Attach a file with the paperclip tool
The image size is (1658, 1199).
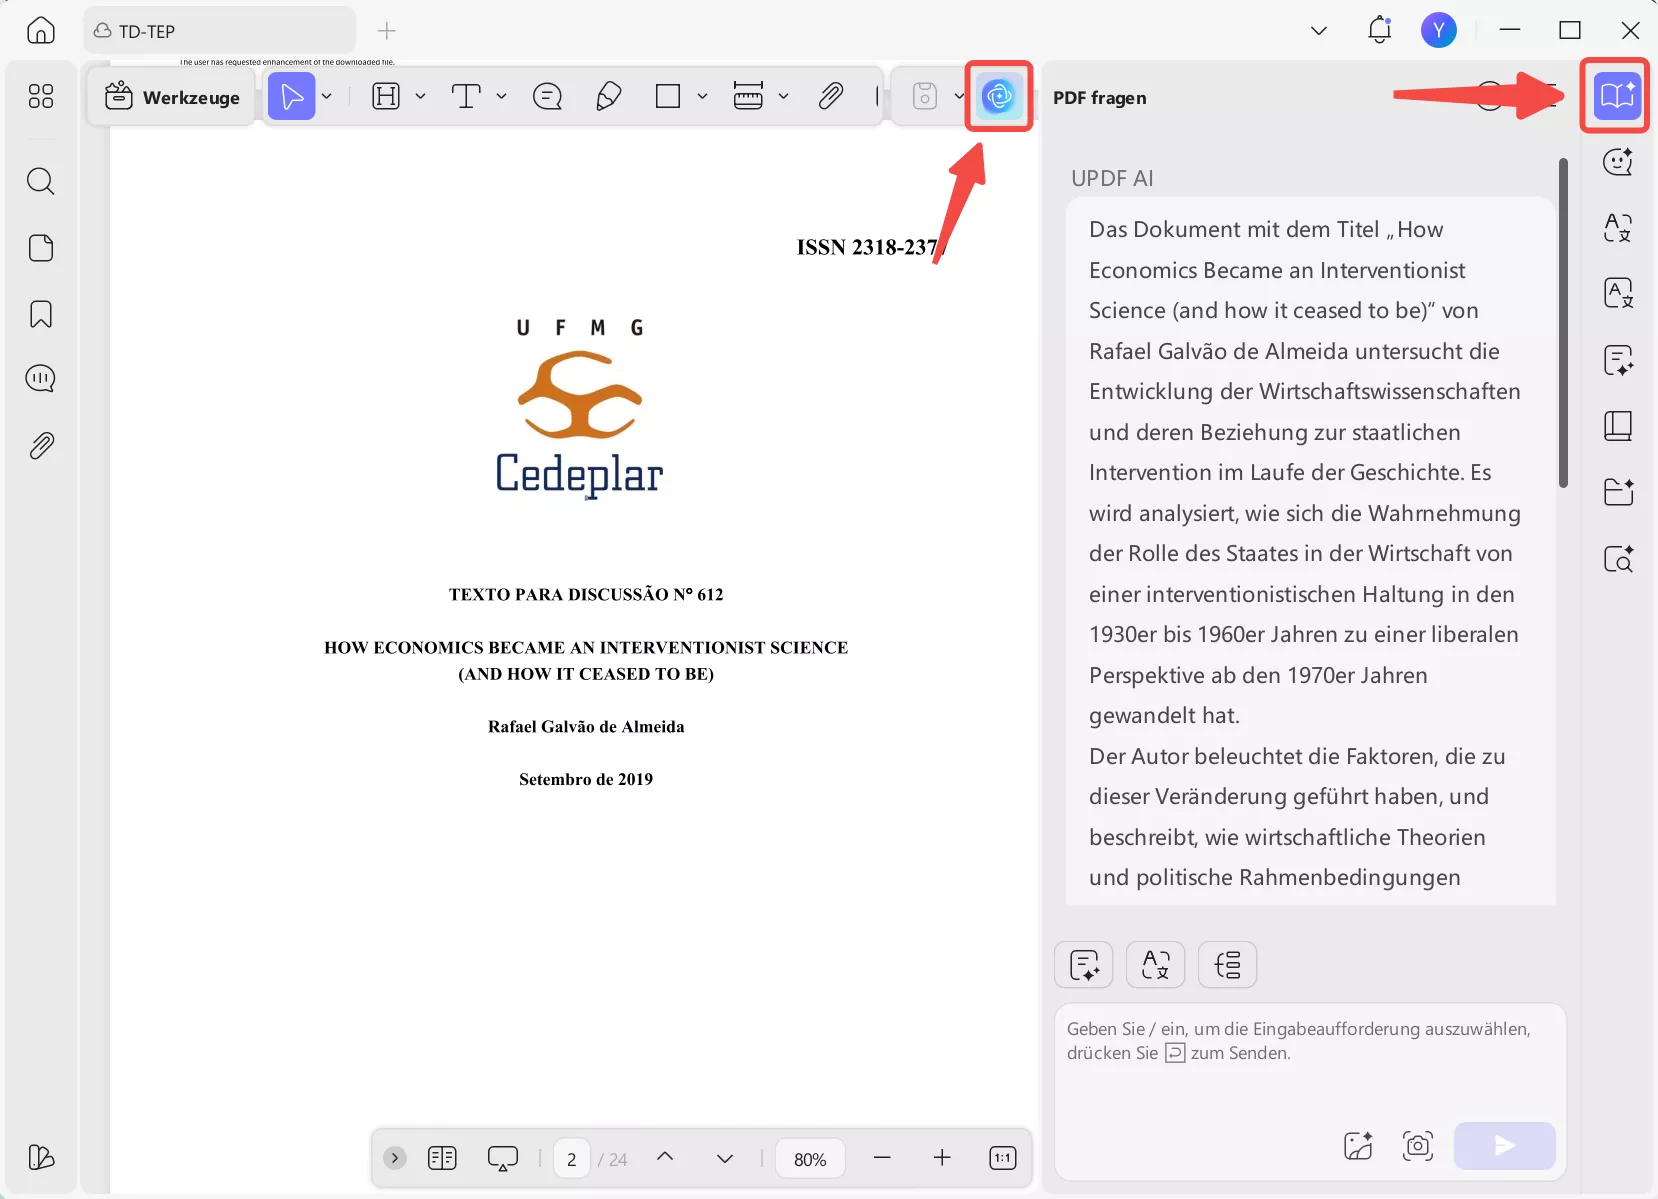coord(831,96)
